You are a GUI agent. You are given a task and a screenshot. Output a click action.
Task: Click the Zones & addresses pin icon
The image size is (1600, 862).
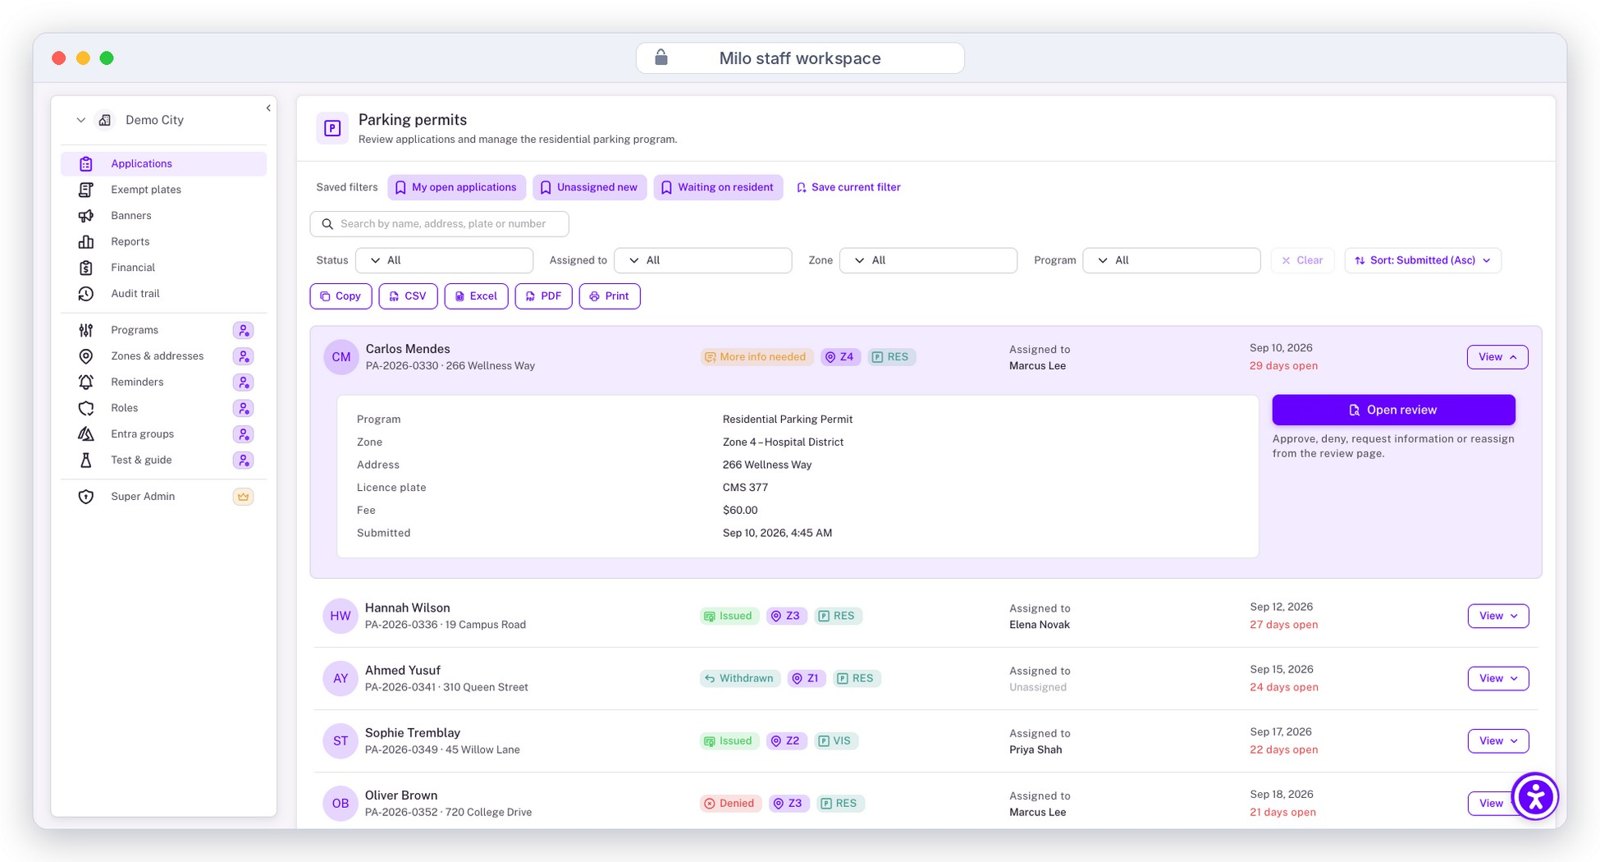(x=86, y=356)
